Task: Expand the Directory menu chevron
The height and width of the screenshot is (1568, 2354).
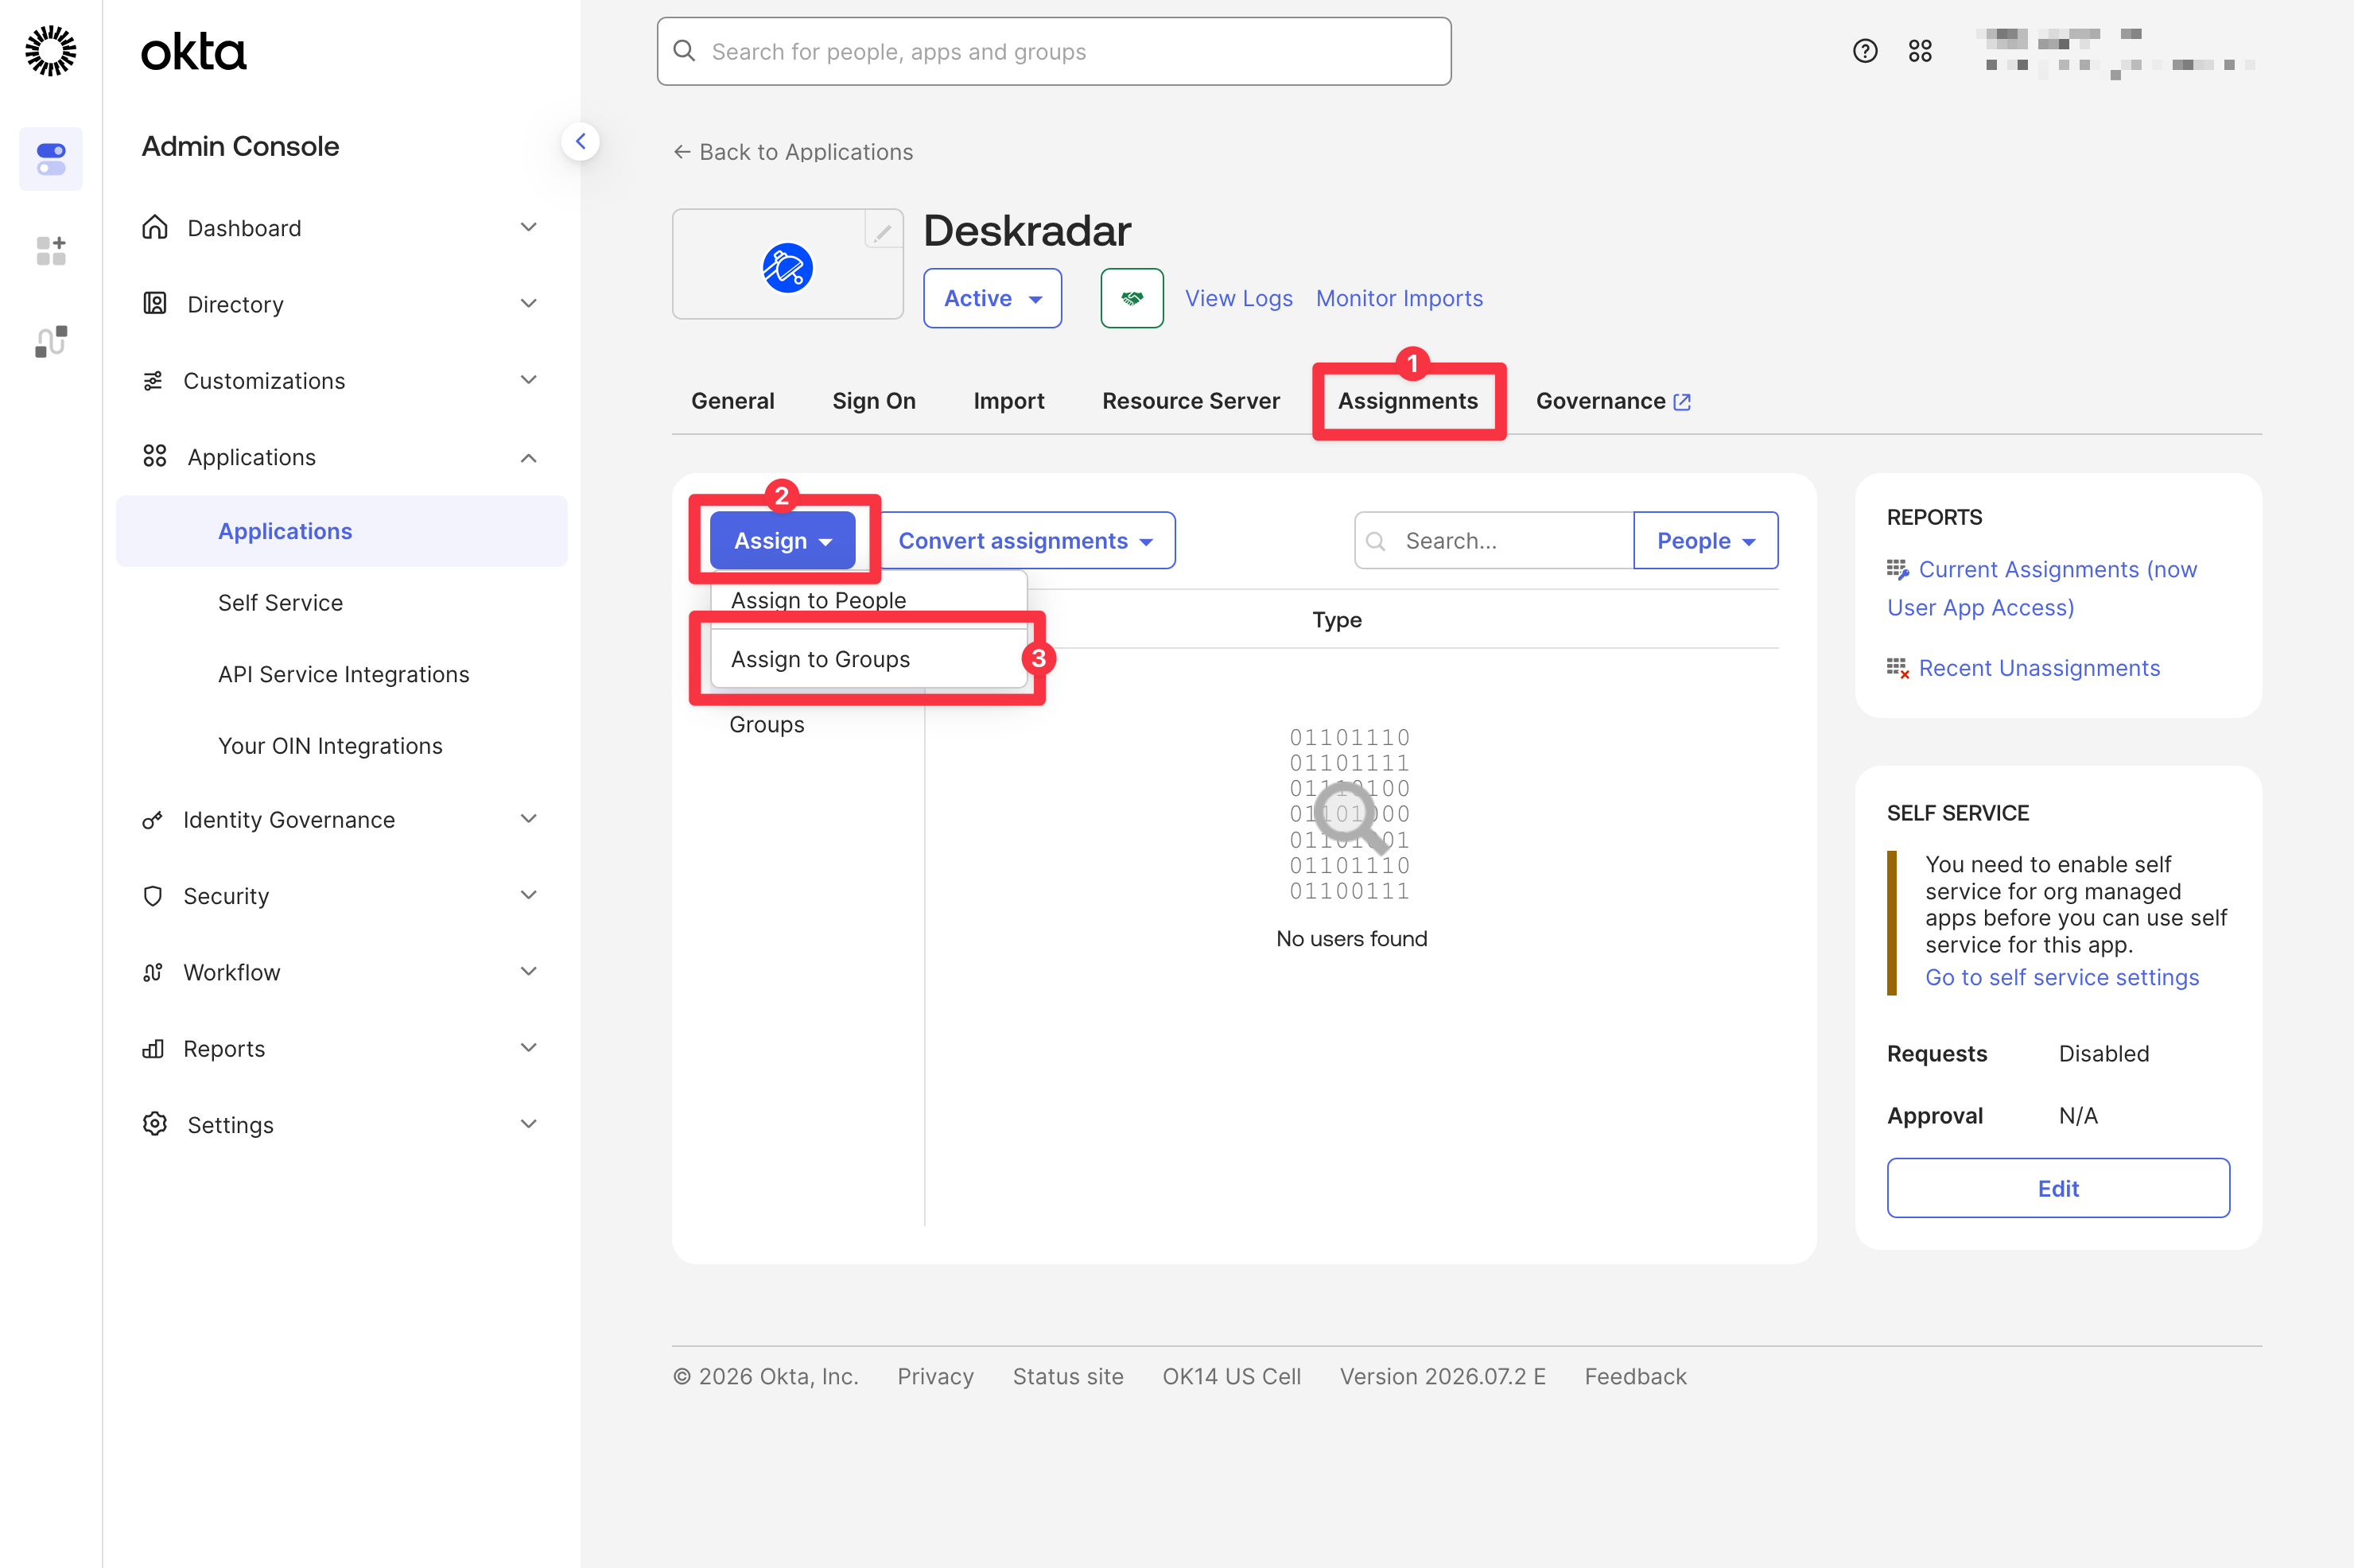Action: (529, 303)
